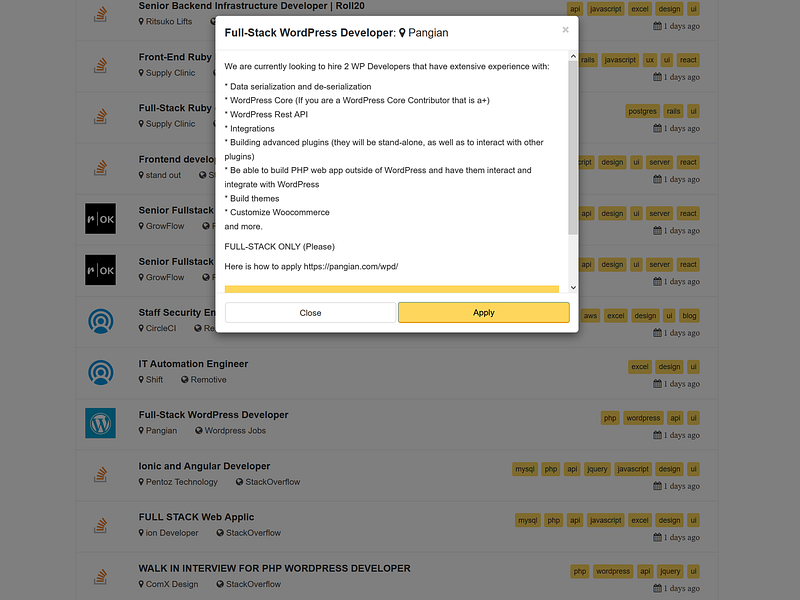Viewport: 800px width, 600px height.
Task: Click yellow banner at bottom of description
Action: click(x=392, y=289)
